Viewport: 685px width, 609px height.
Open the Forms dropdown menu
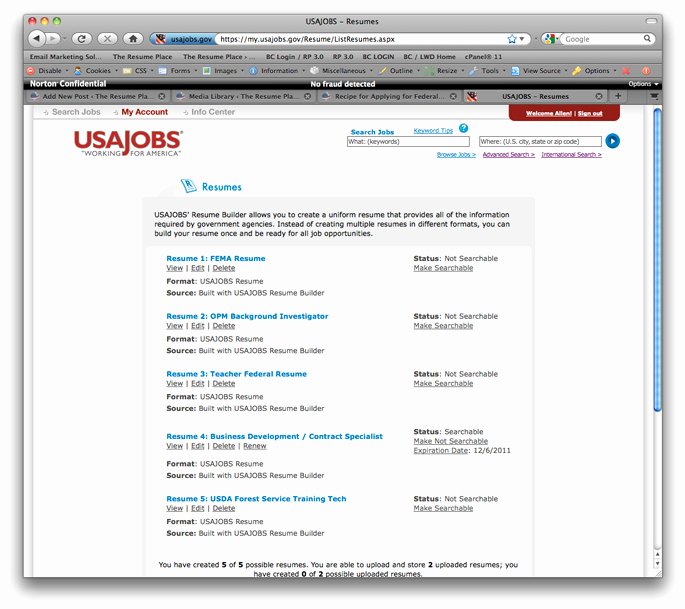[x=178, y=70]
